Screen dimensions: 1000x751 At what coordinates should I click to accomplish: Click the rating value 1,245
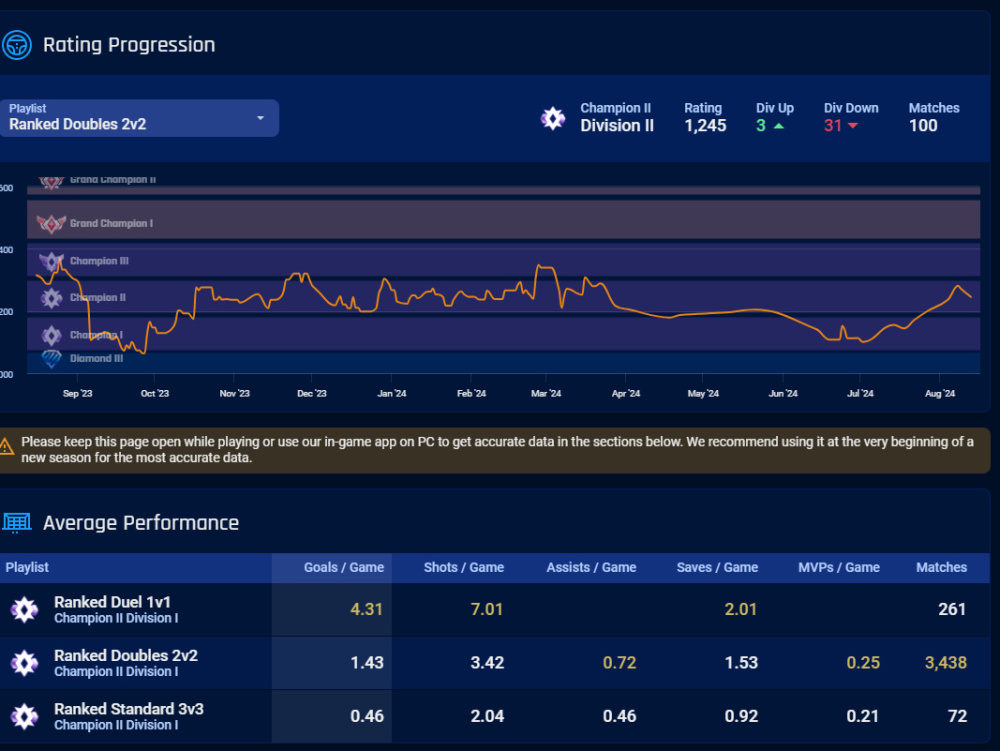click(x=705, y=126)
